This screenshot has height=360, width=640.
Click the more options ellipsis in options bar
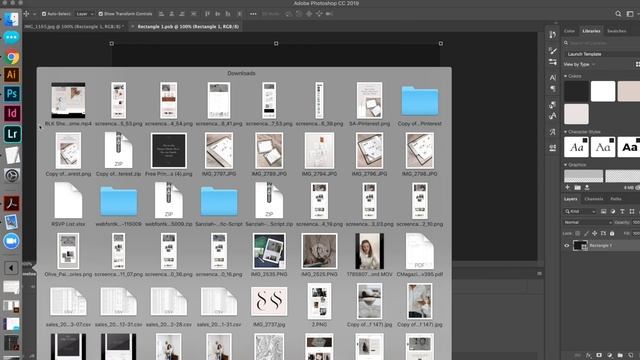(x=253, y=14)
